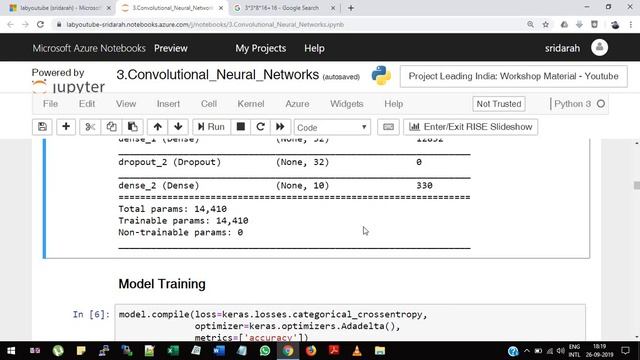Open browser zoom magnifier icon
The image size is (640, 360).
530,24
